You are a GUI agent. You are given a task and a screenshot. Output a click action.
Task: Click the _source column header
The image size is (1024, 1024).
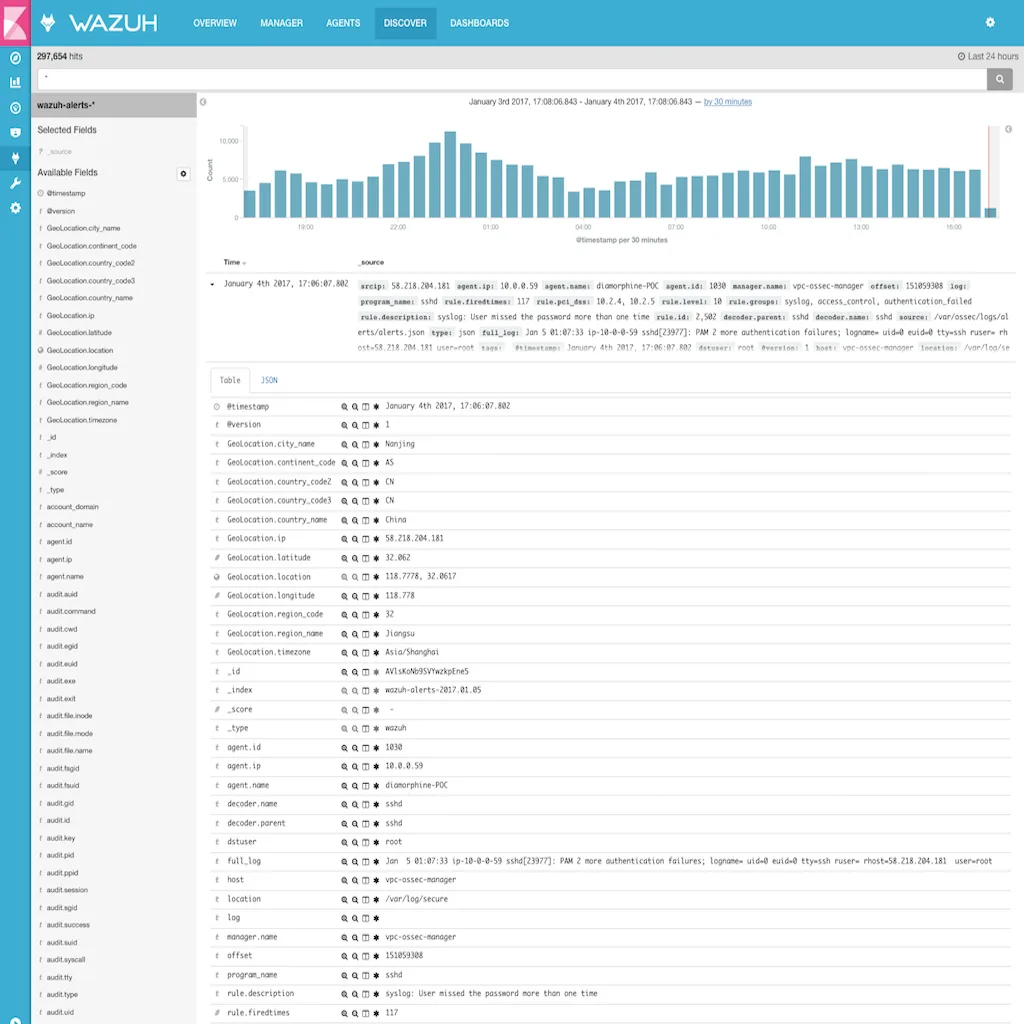pyautogui.click(x=371, y=263)
